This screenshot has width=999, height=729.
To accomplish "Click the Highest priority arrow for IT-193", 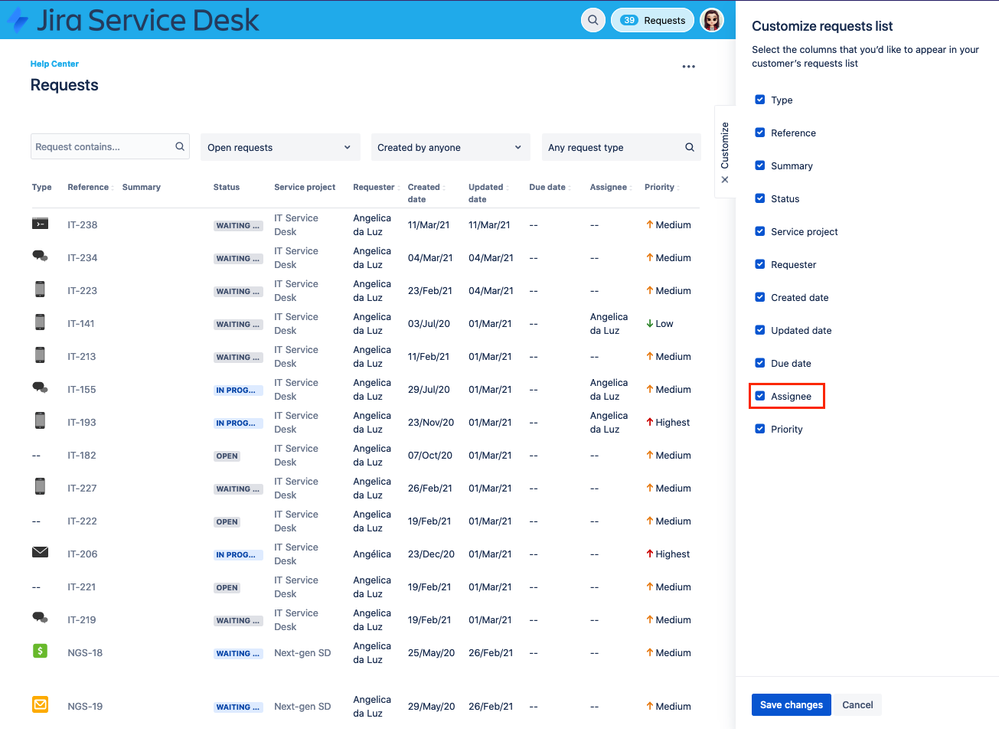I will click(650, 422).
